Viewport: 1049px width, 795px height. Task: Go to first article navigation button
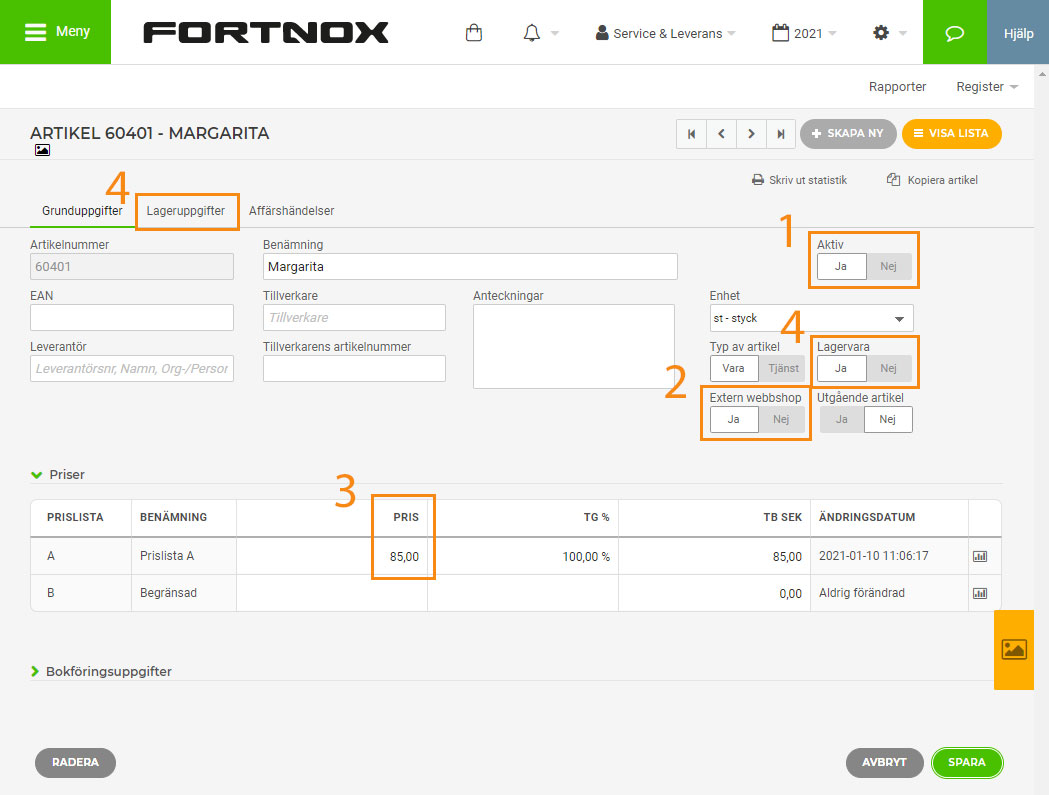point(691,134)
